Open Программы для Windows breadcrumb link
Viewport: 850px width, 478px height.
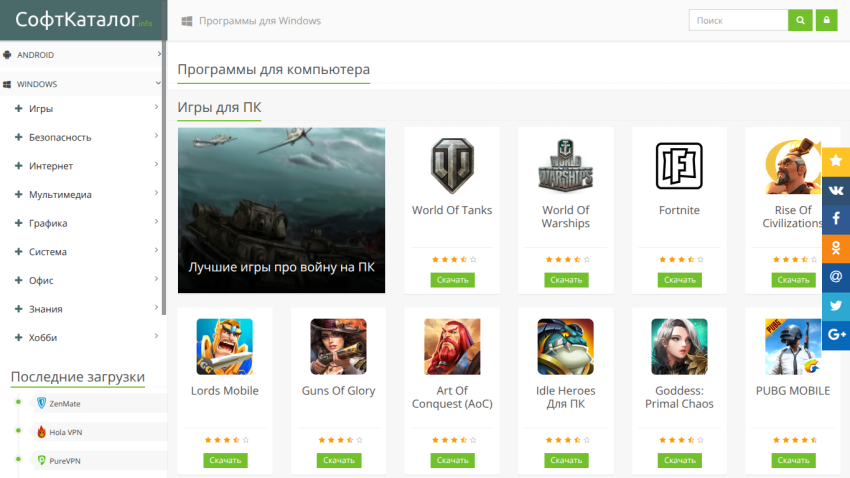(260, 21)
